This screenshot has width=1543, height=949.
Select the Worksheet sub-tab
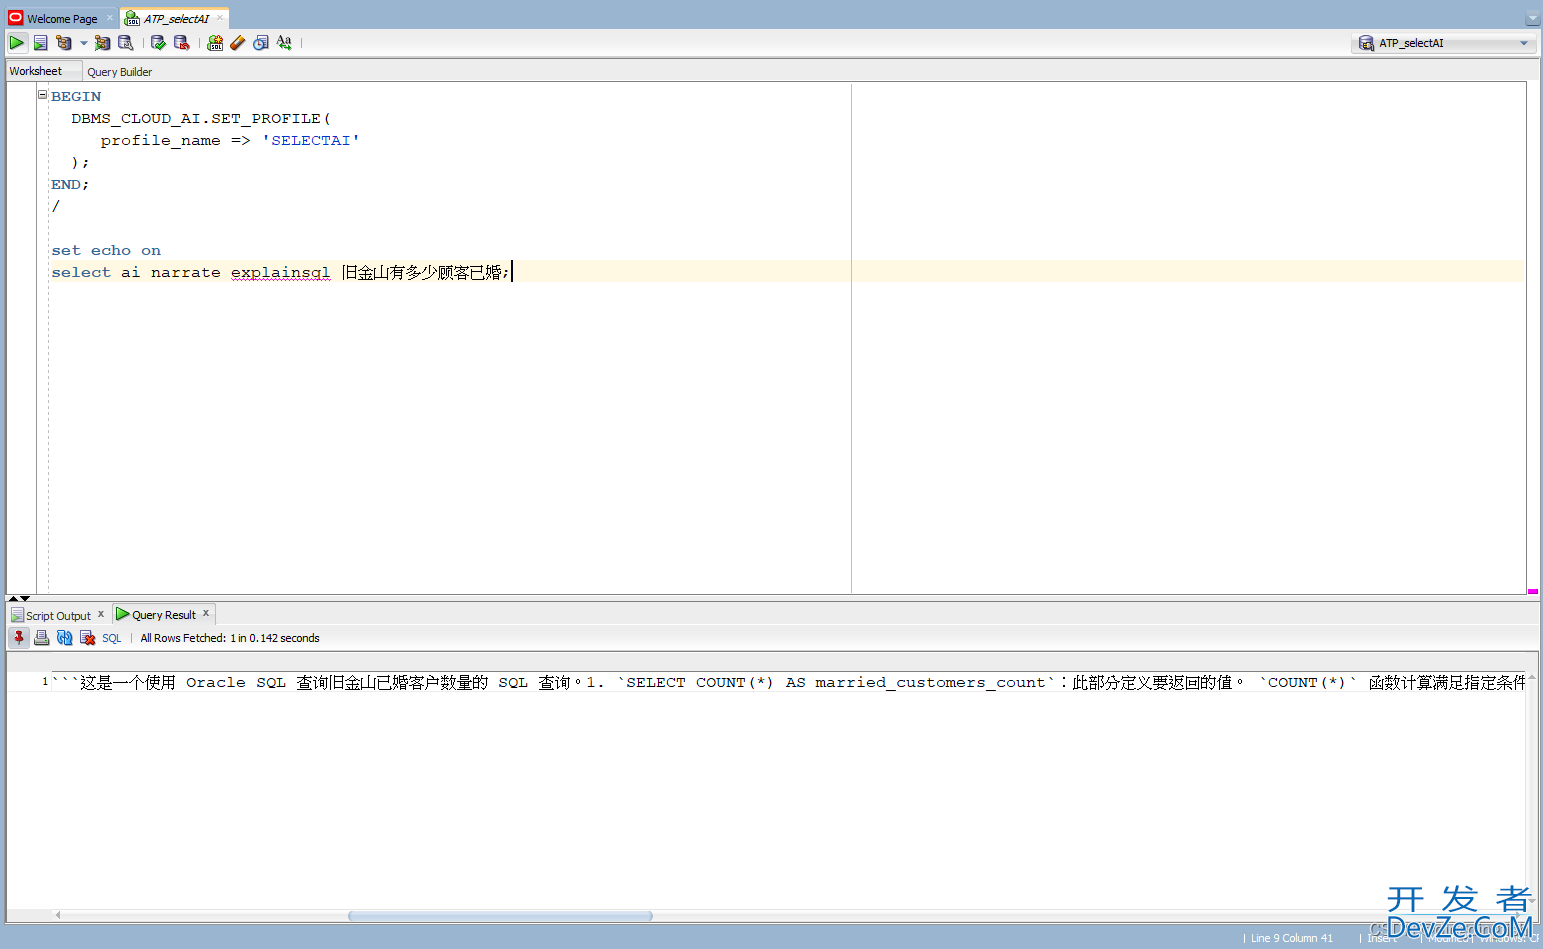36,71
